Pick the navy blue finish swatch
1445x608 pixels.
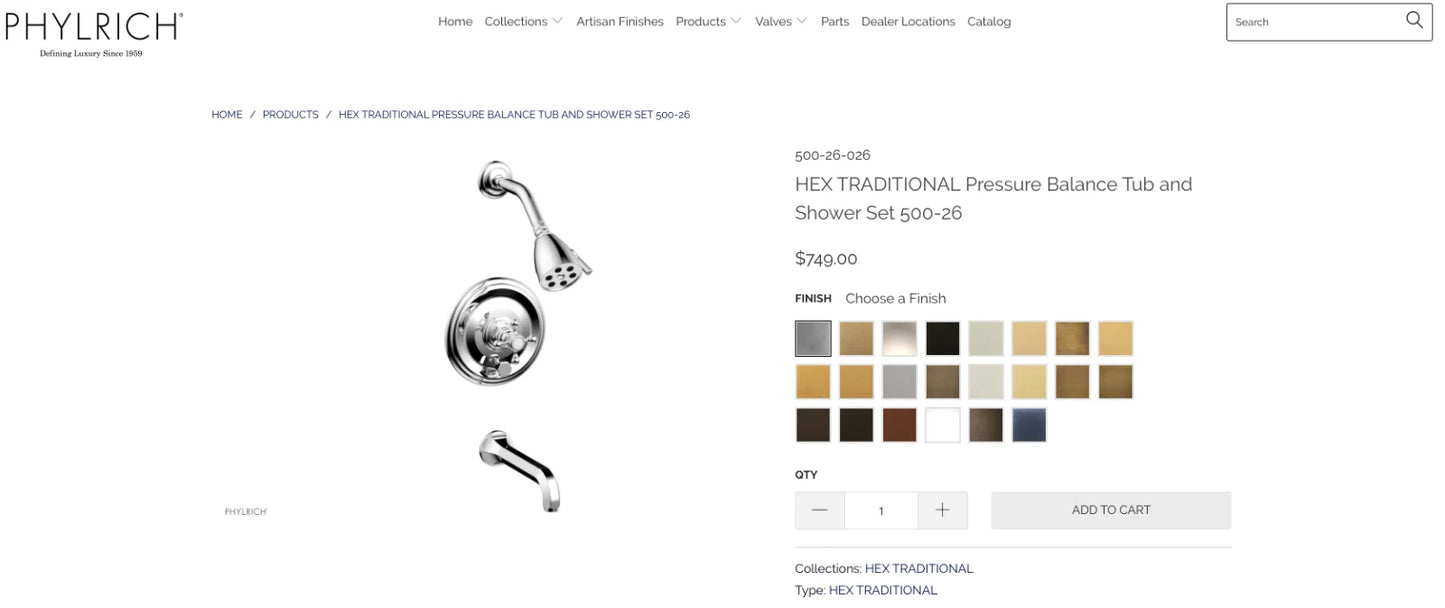tap(1029, 425)
